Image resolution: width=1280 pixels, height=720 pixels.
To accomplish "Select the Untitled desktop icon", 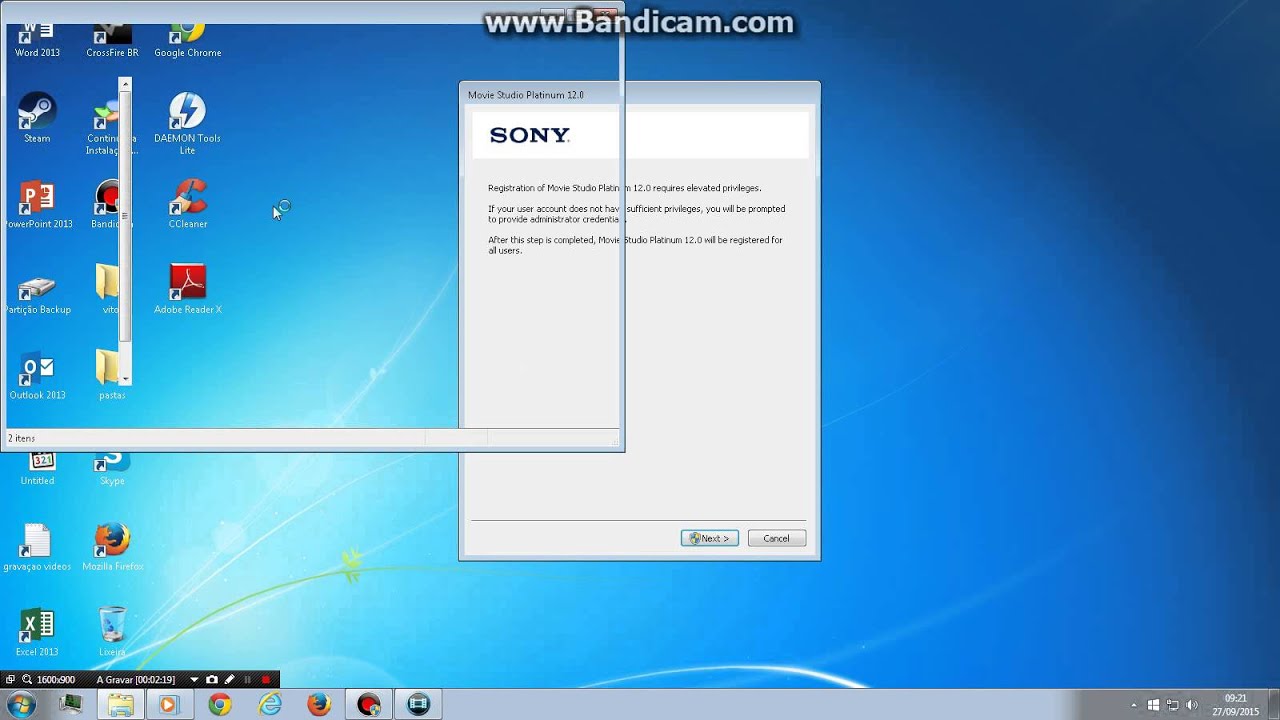I will click(x=37, y=467).
